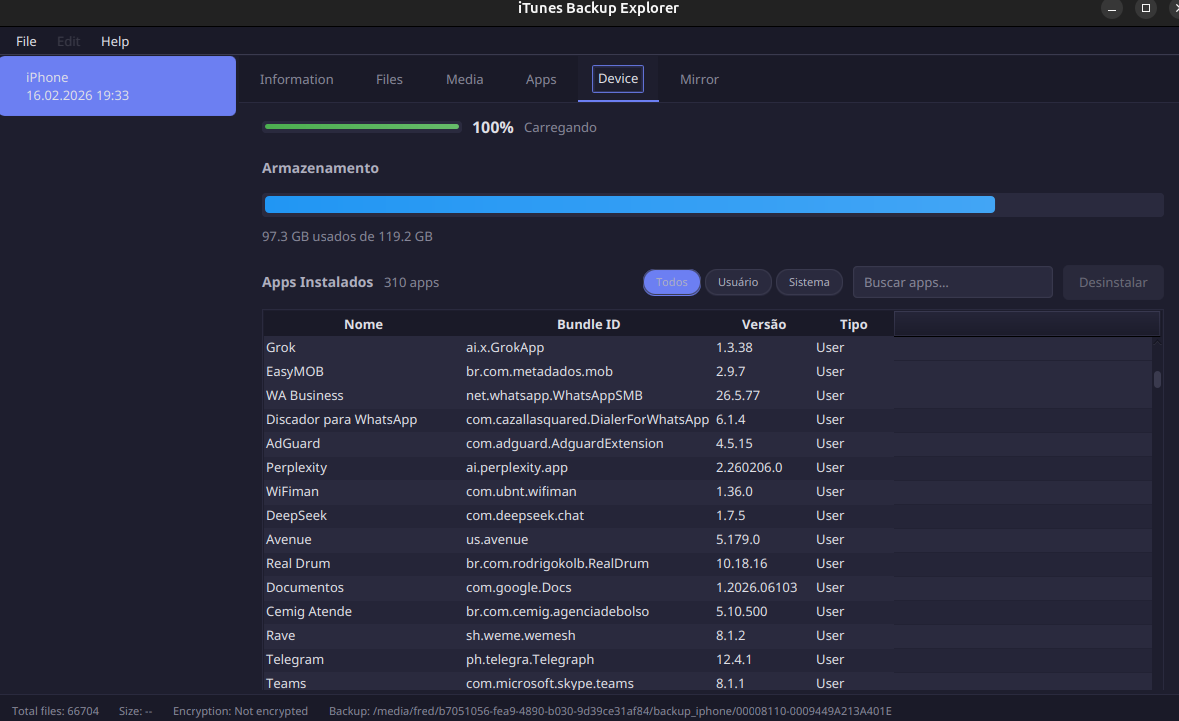Select the WA Business app row

tap(707, 395)
